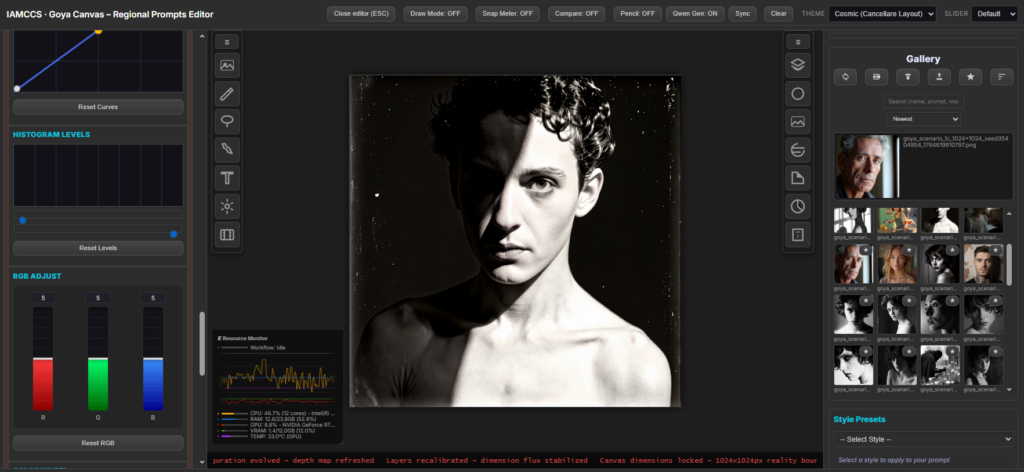Click the striped circle filter icon

coord(797,150)
